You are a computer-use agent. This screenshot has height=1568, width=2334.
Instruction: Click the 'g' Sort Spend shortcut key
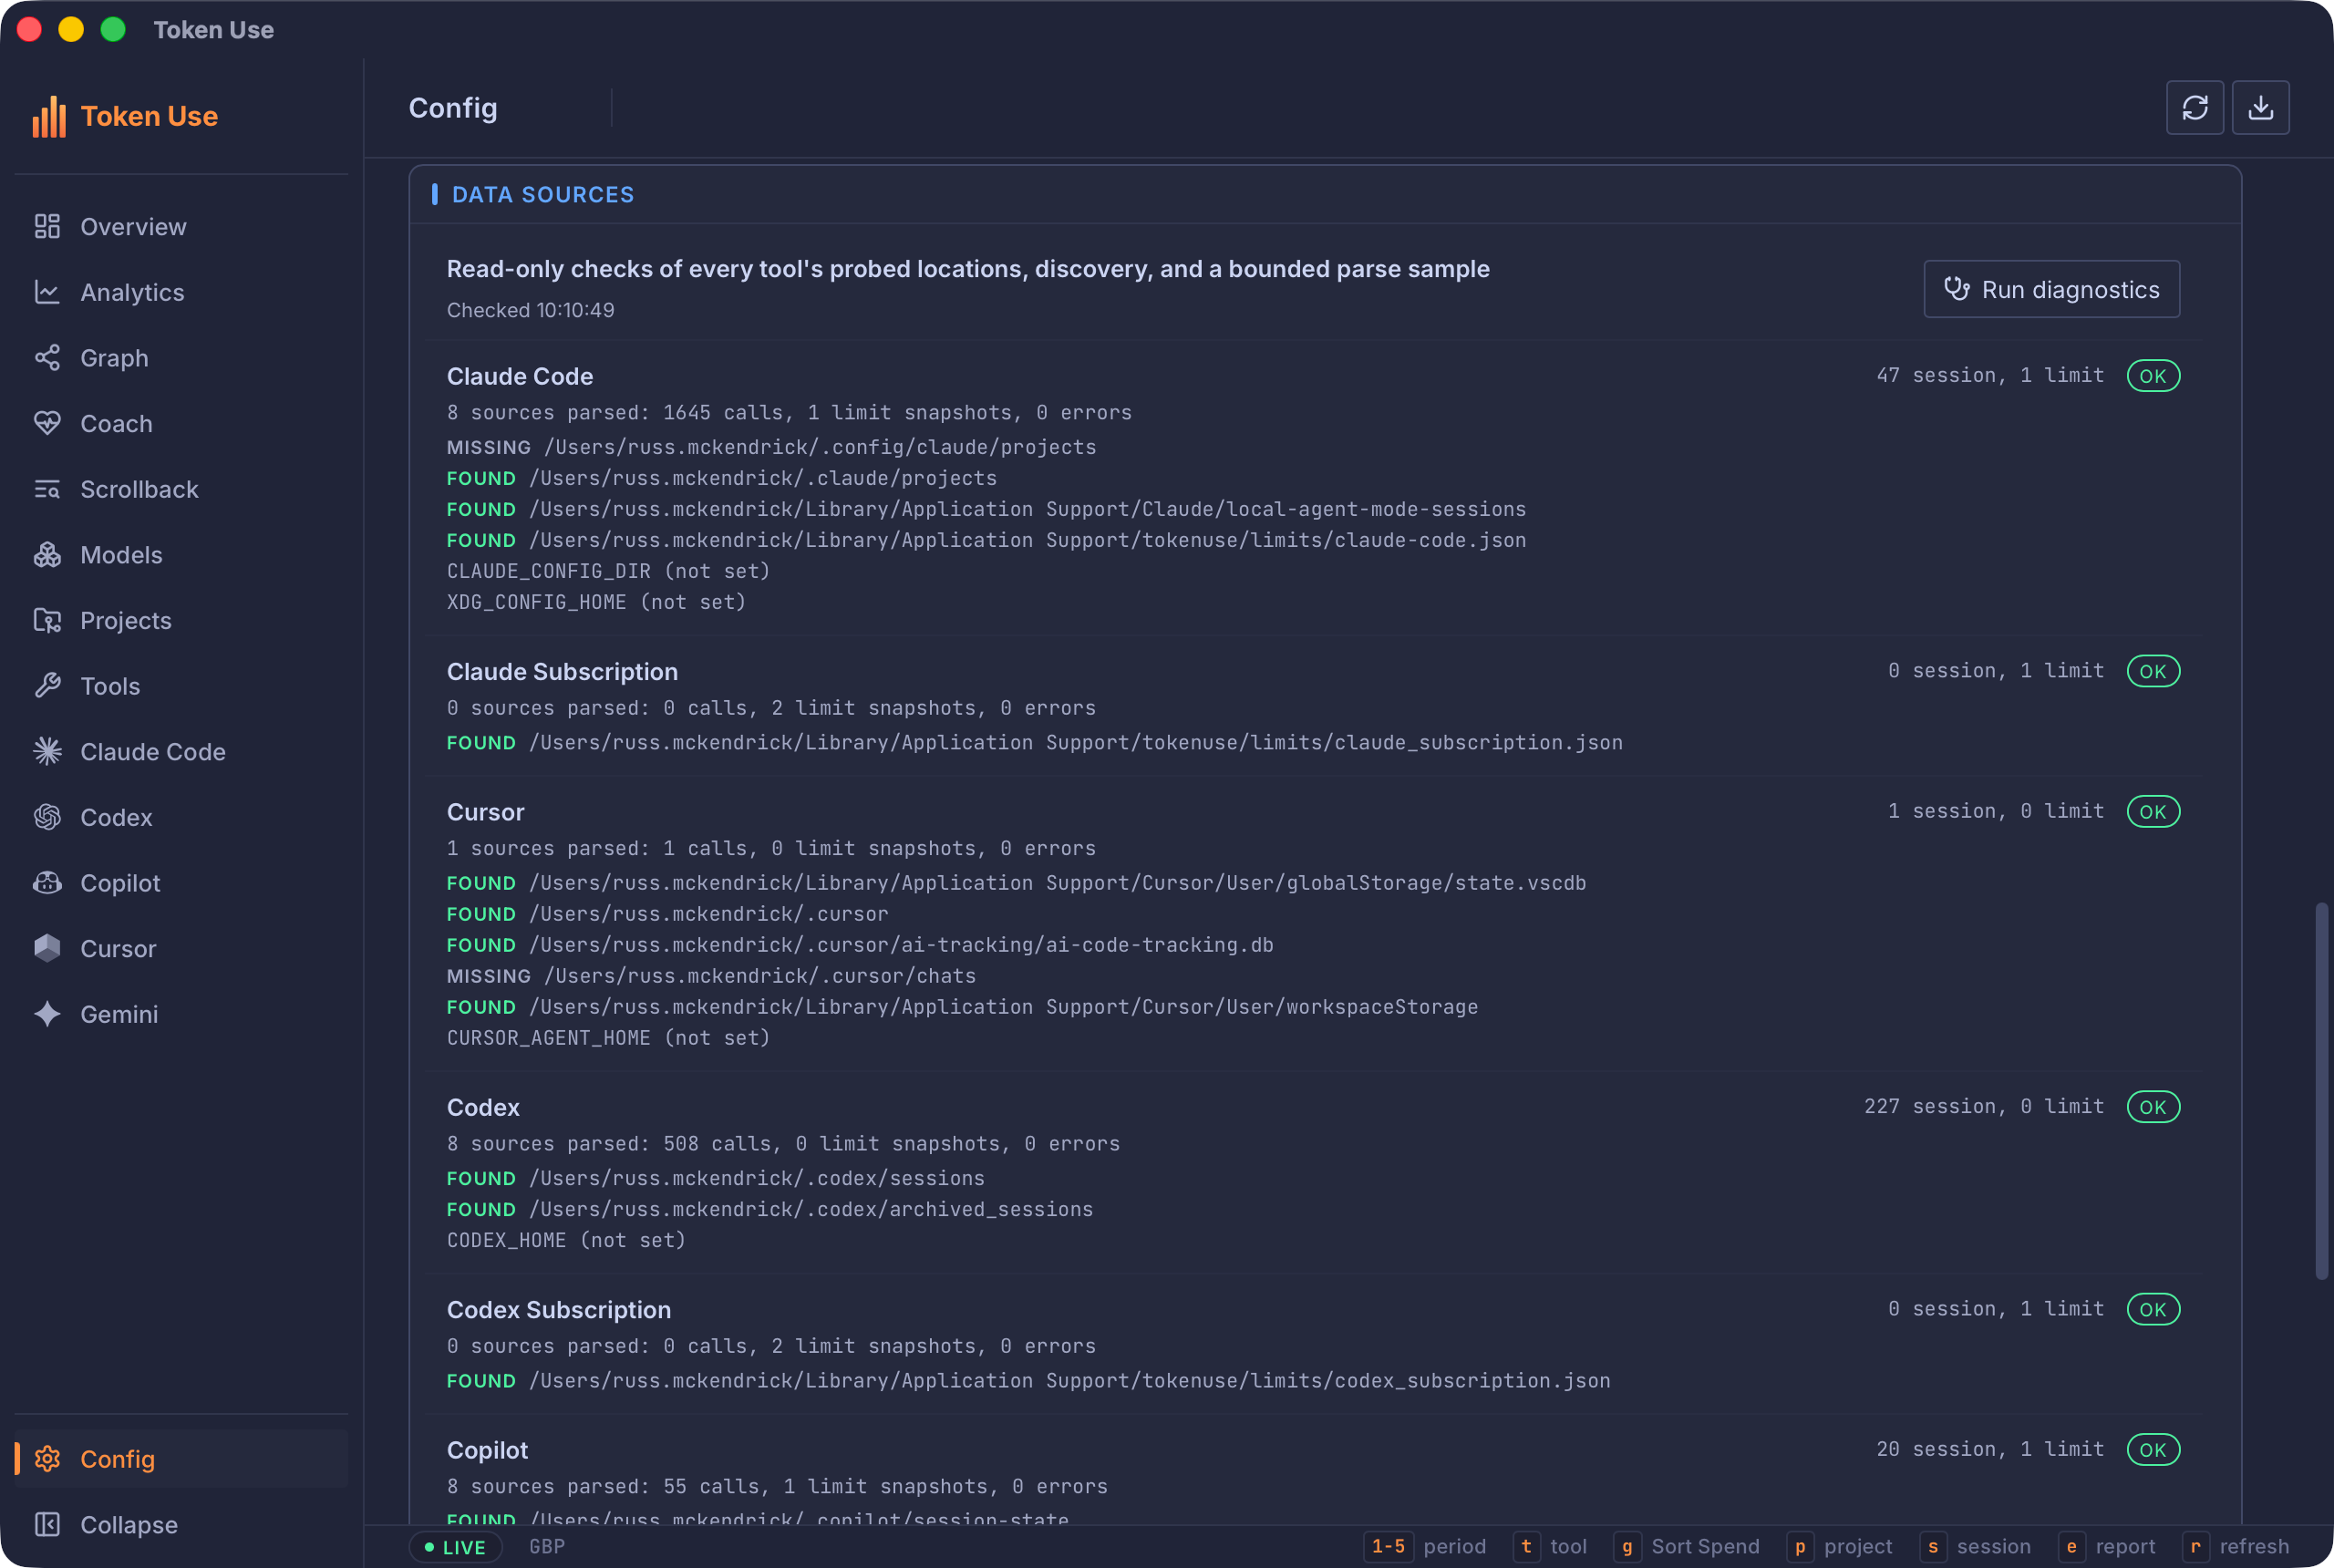click(1627, 1546)
